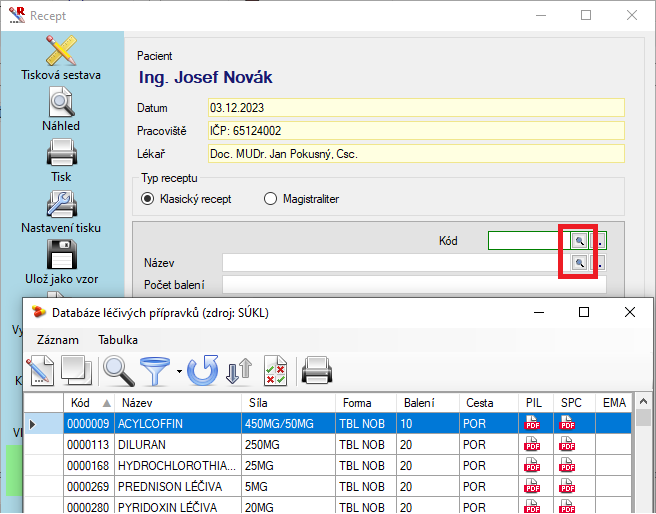
Task: Sort by the Balení column header
Action: coord(428,403)
